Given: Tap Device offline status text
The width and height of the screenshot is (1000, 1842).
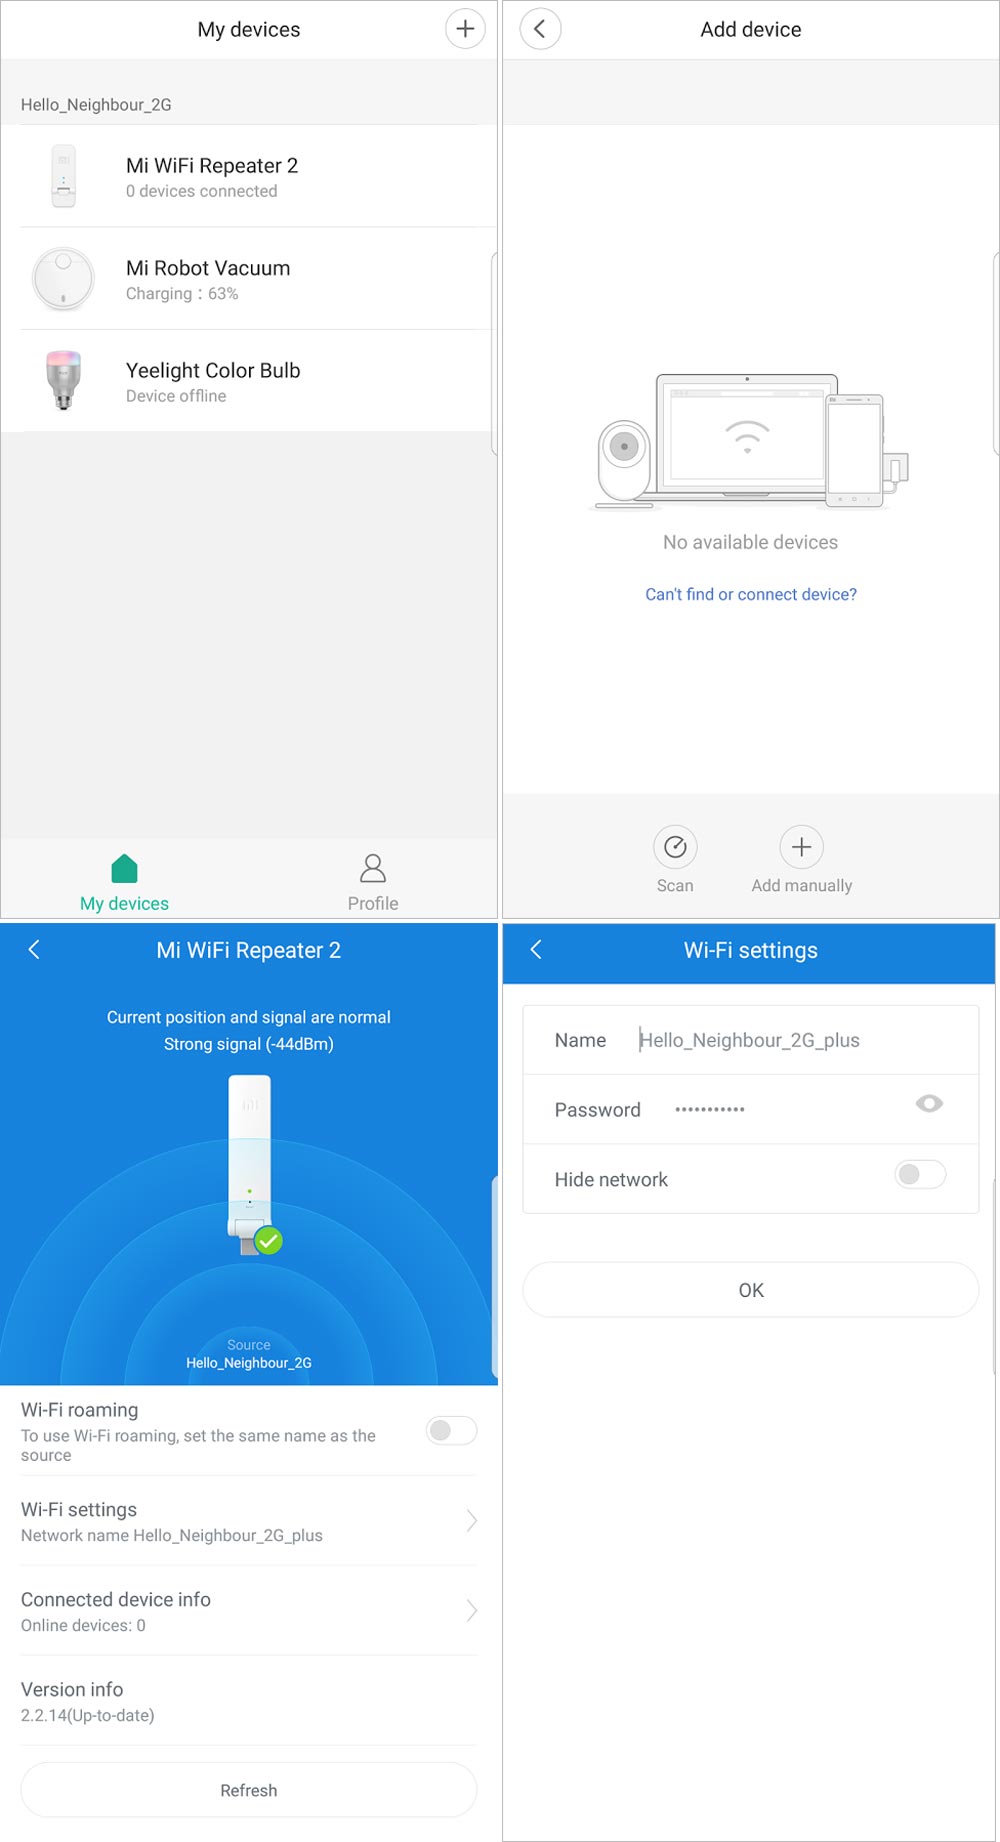Looking at the screenshot, I should 176,396.
